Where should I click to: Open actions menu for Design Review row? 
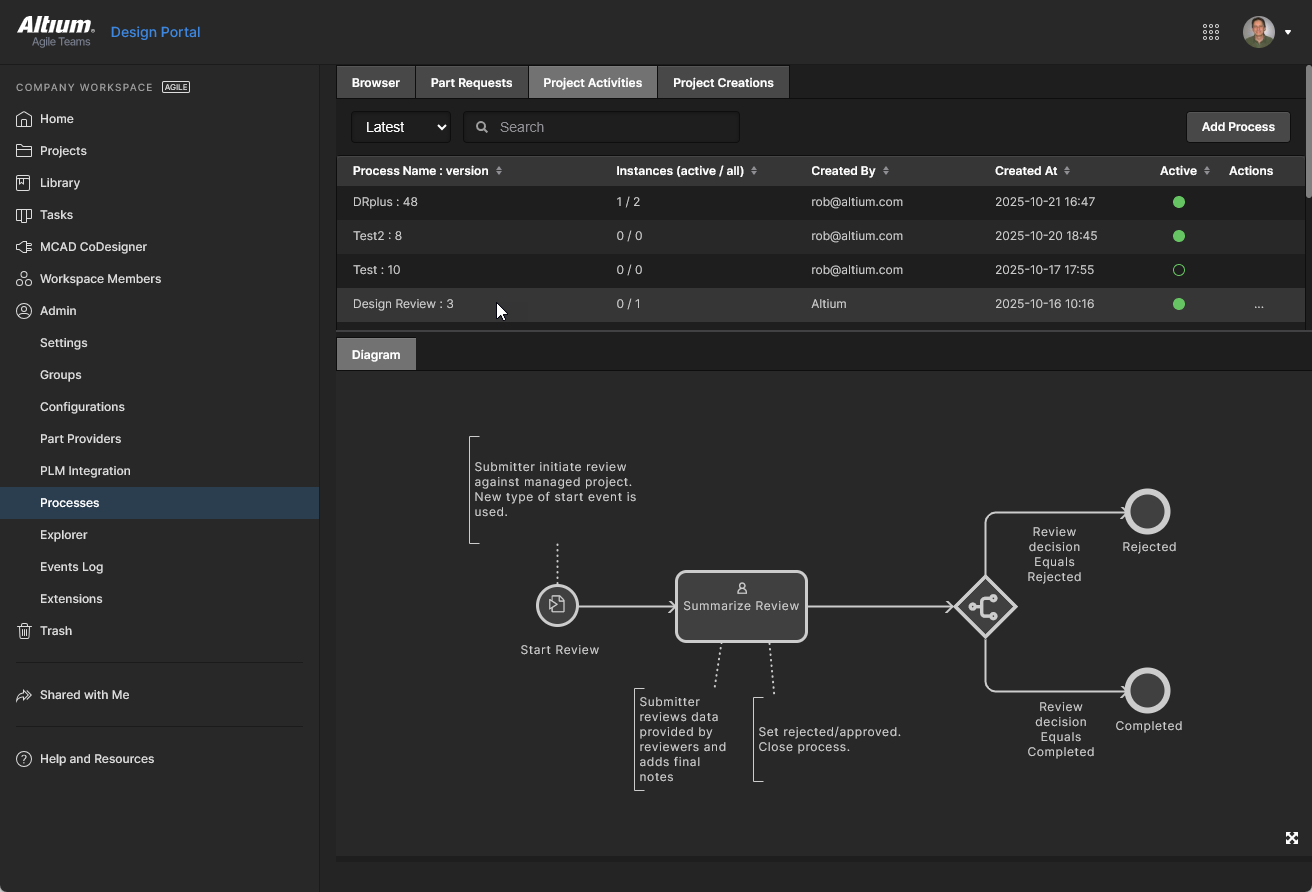pos(1258,304)
